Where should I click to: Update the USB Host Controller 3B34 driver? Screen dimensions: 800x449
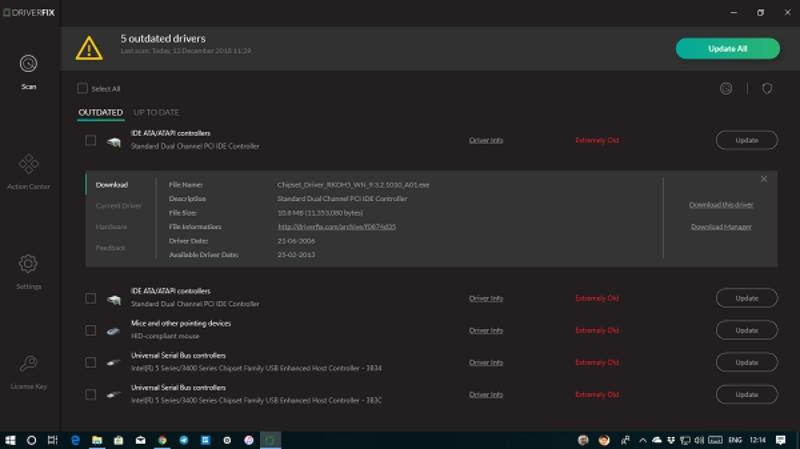[x=746, y=362]
